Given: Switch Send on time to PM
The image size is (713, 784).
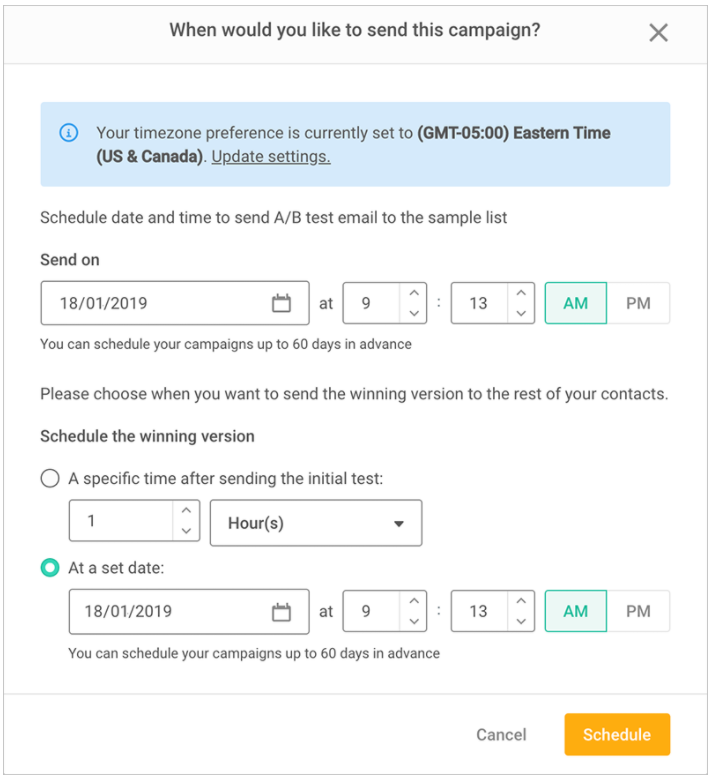Looking at the screenshot, I should [638, 303].
